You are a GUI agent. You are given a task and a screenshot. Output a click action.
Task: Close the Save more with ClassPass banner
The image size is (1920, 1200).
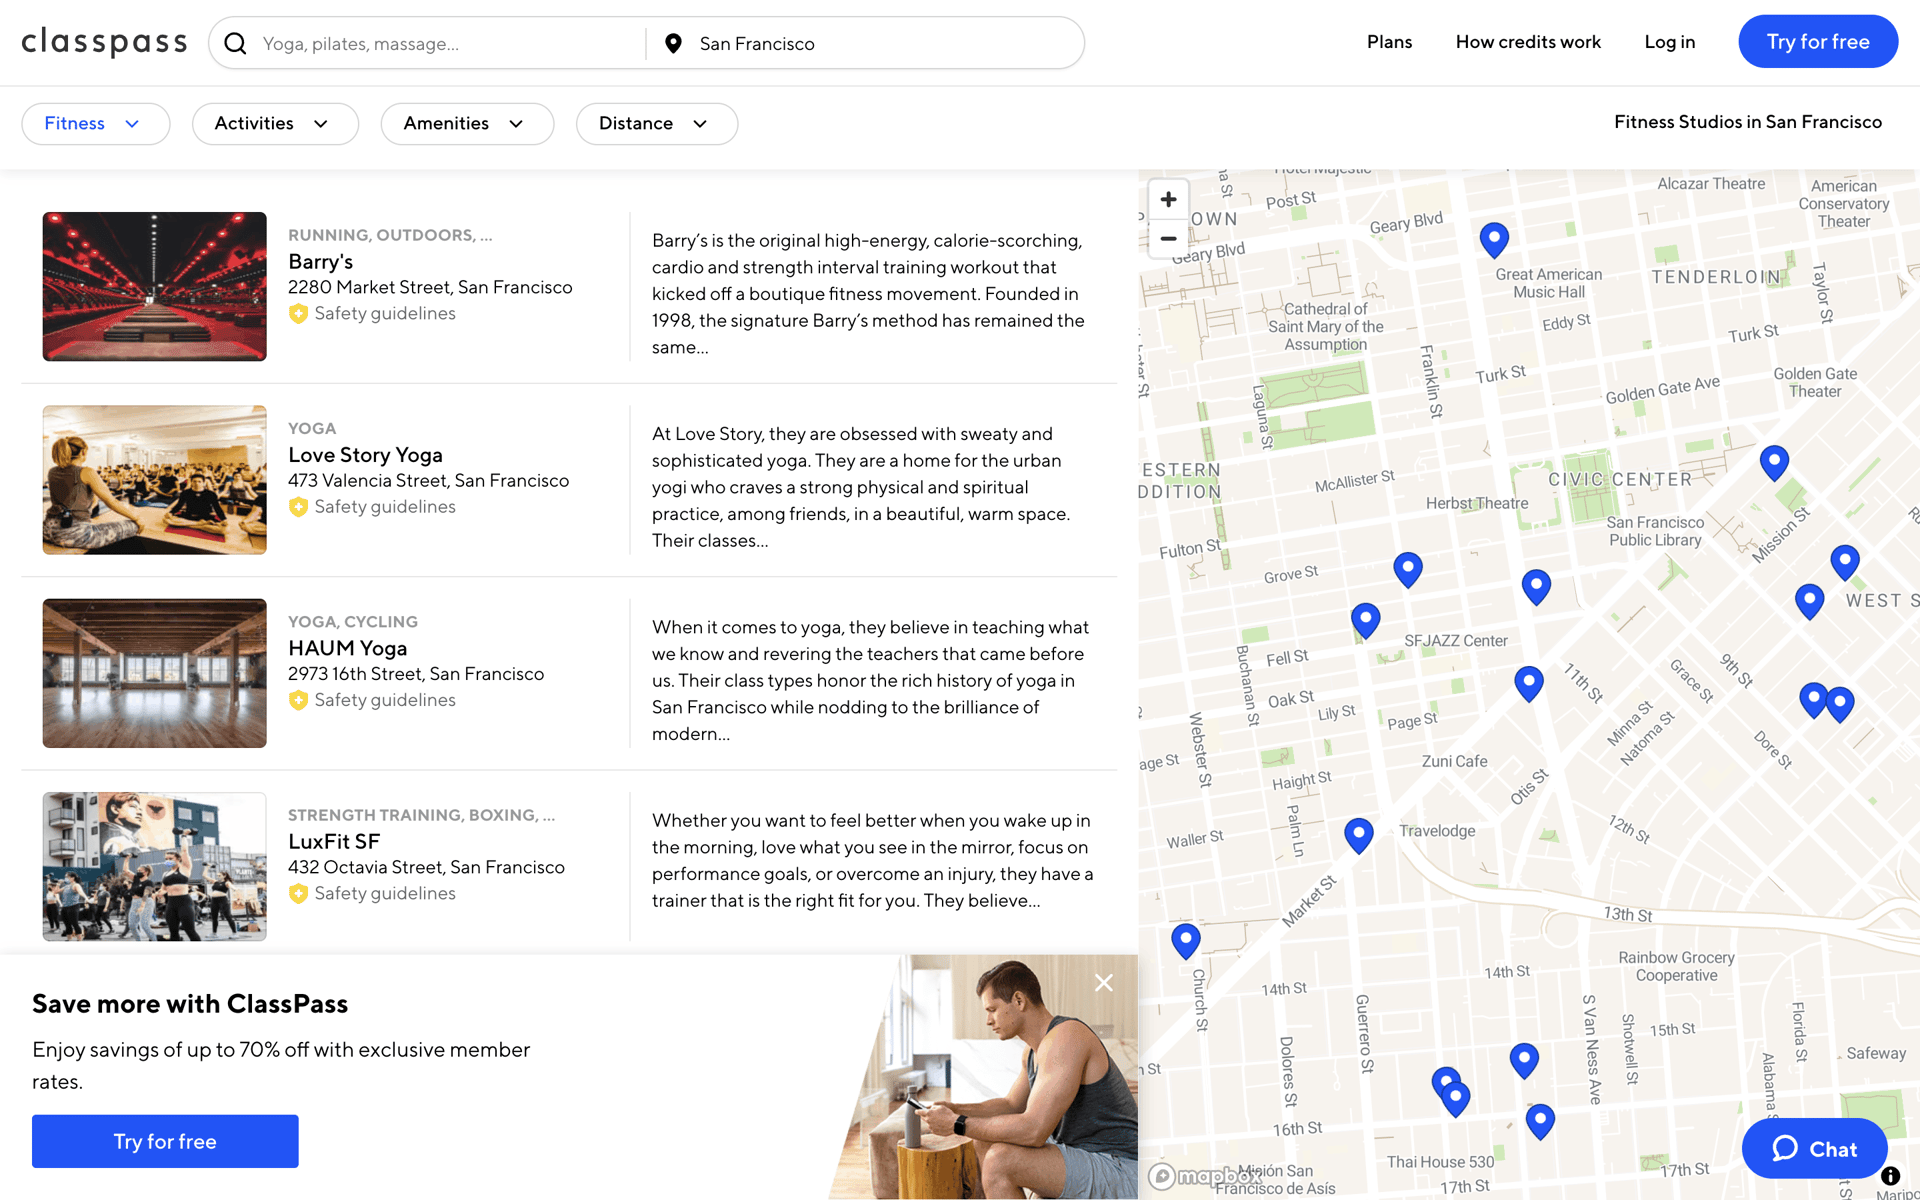tap(1104, 983)
